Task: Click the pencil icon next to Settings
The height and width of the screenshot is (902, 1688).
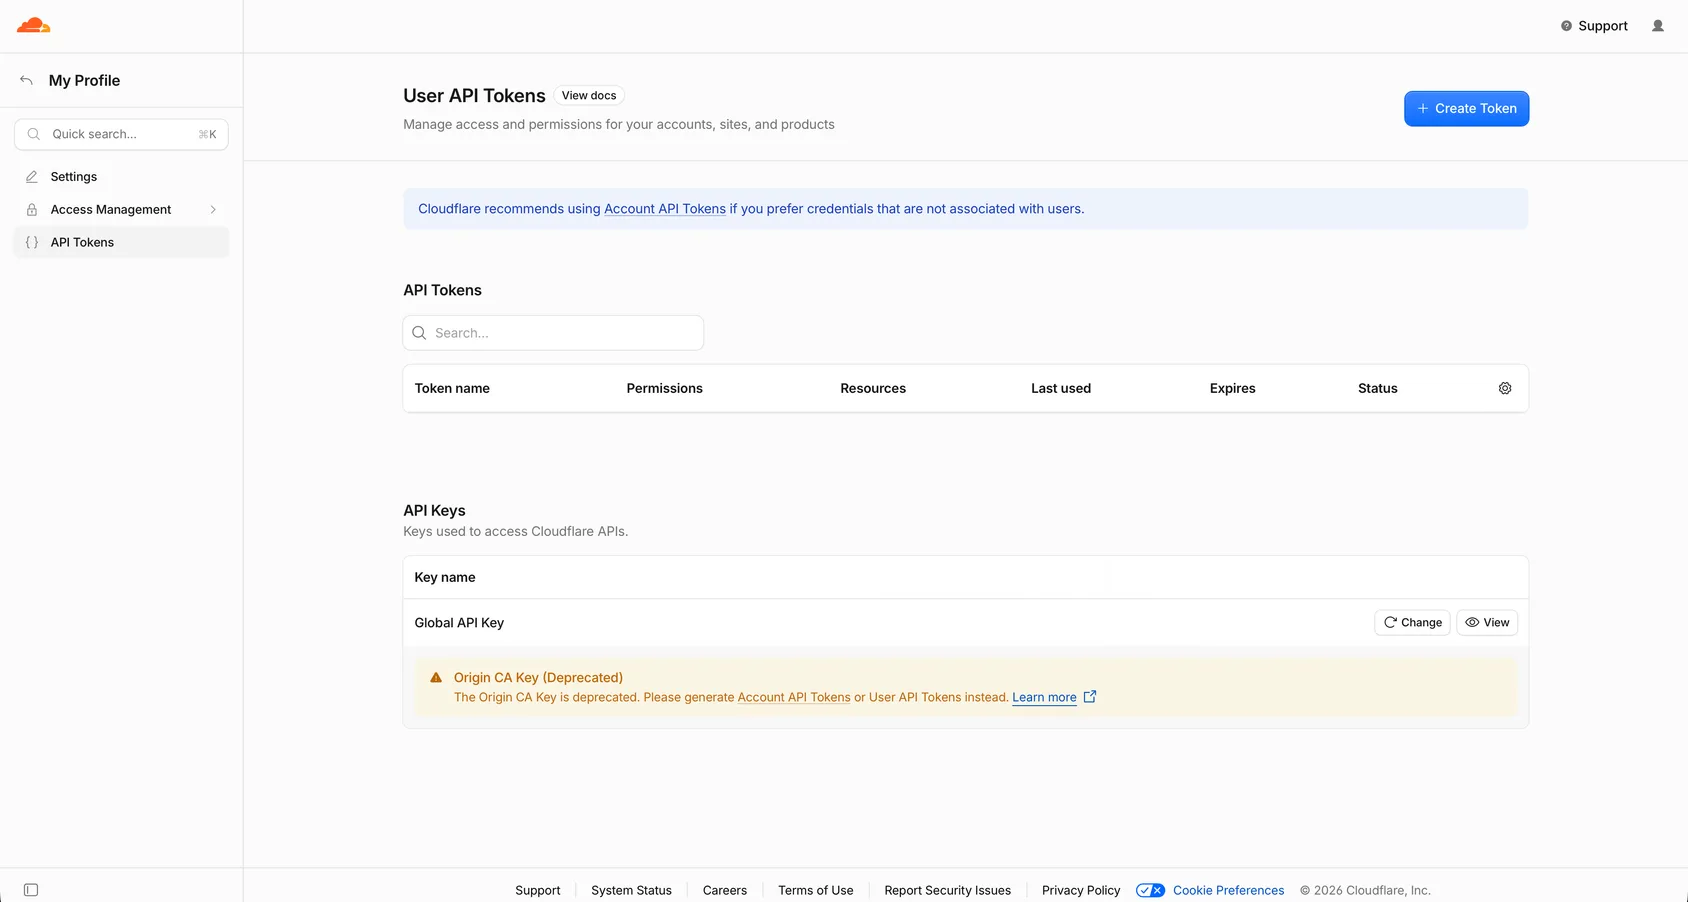Action: (32, 177)
